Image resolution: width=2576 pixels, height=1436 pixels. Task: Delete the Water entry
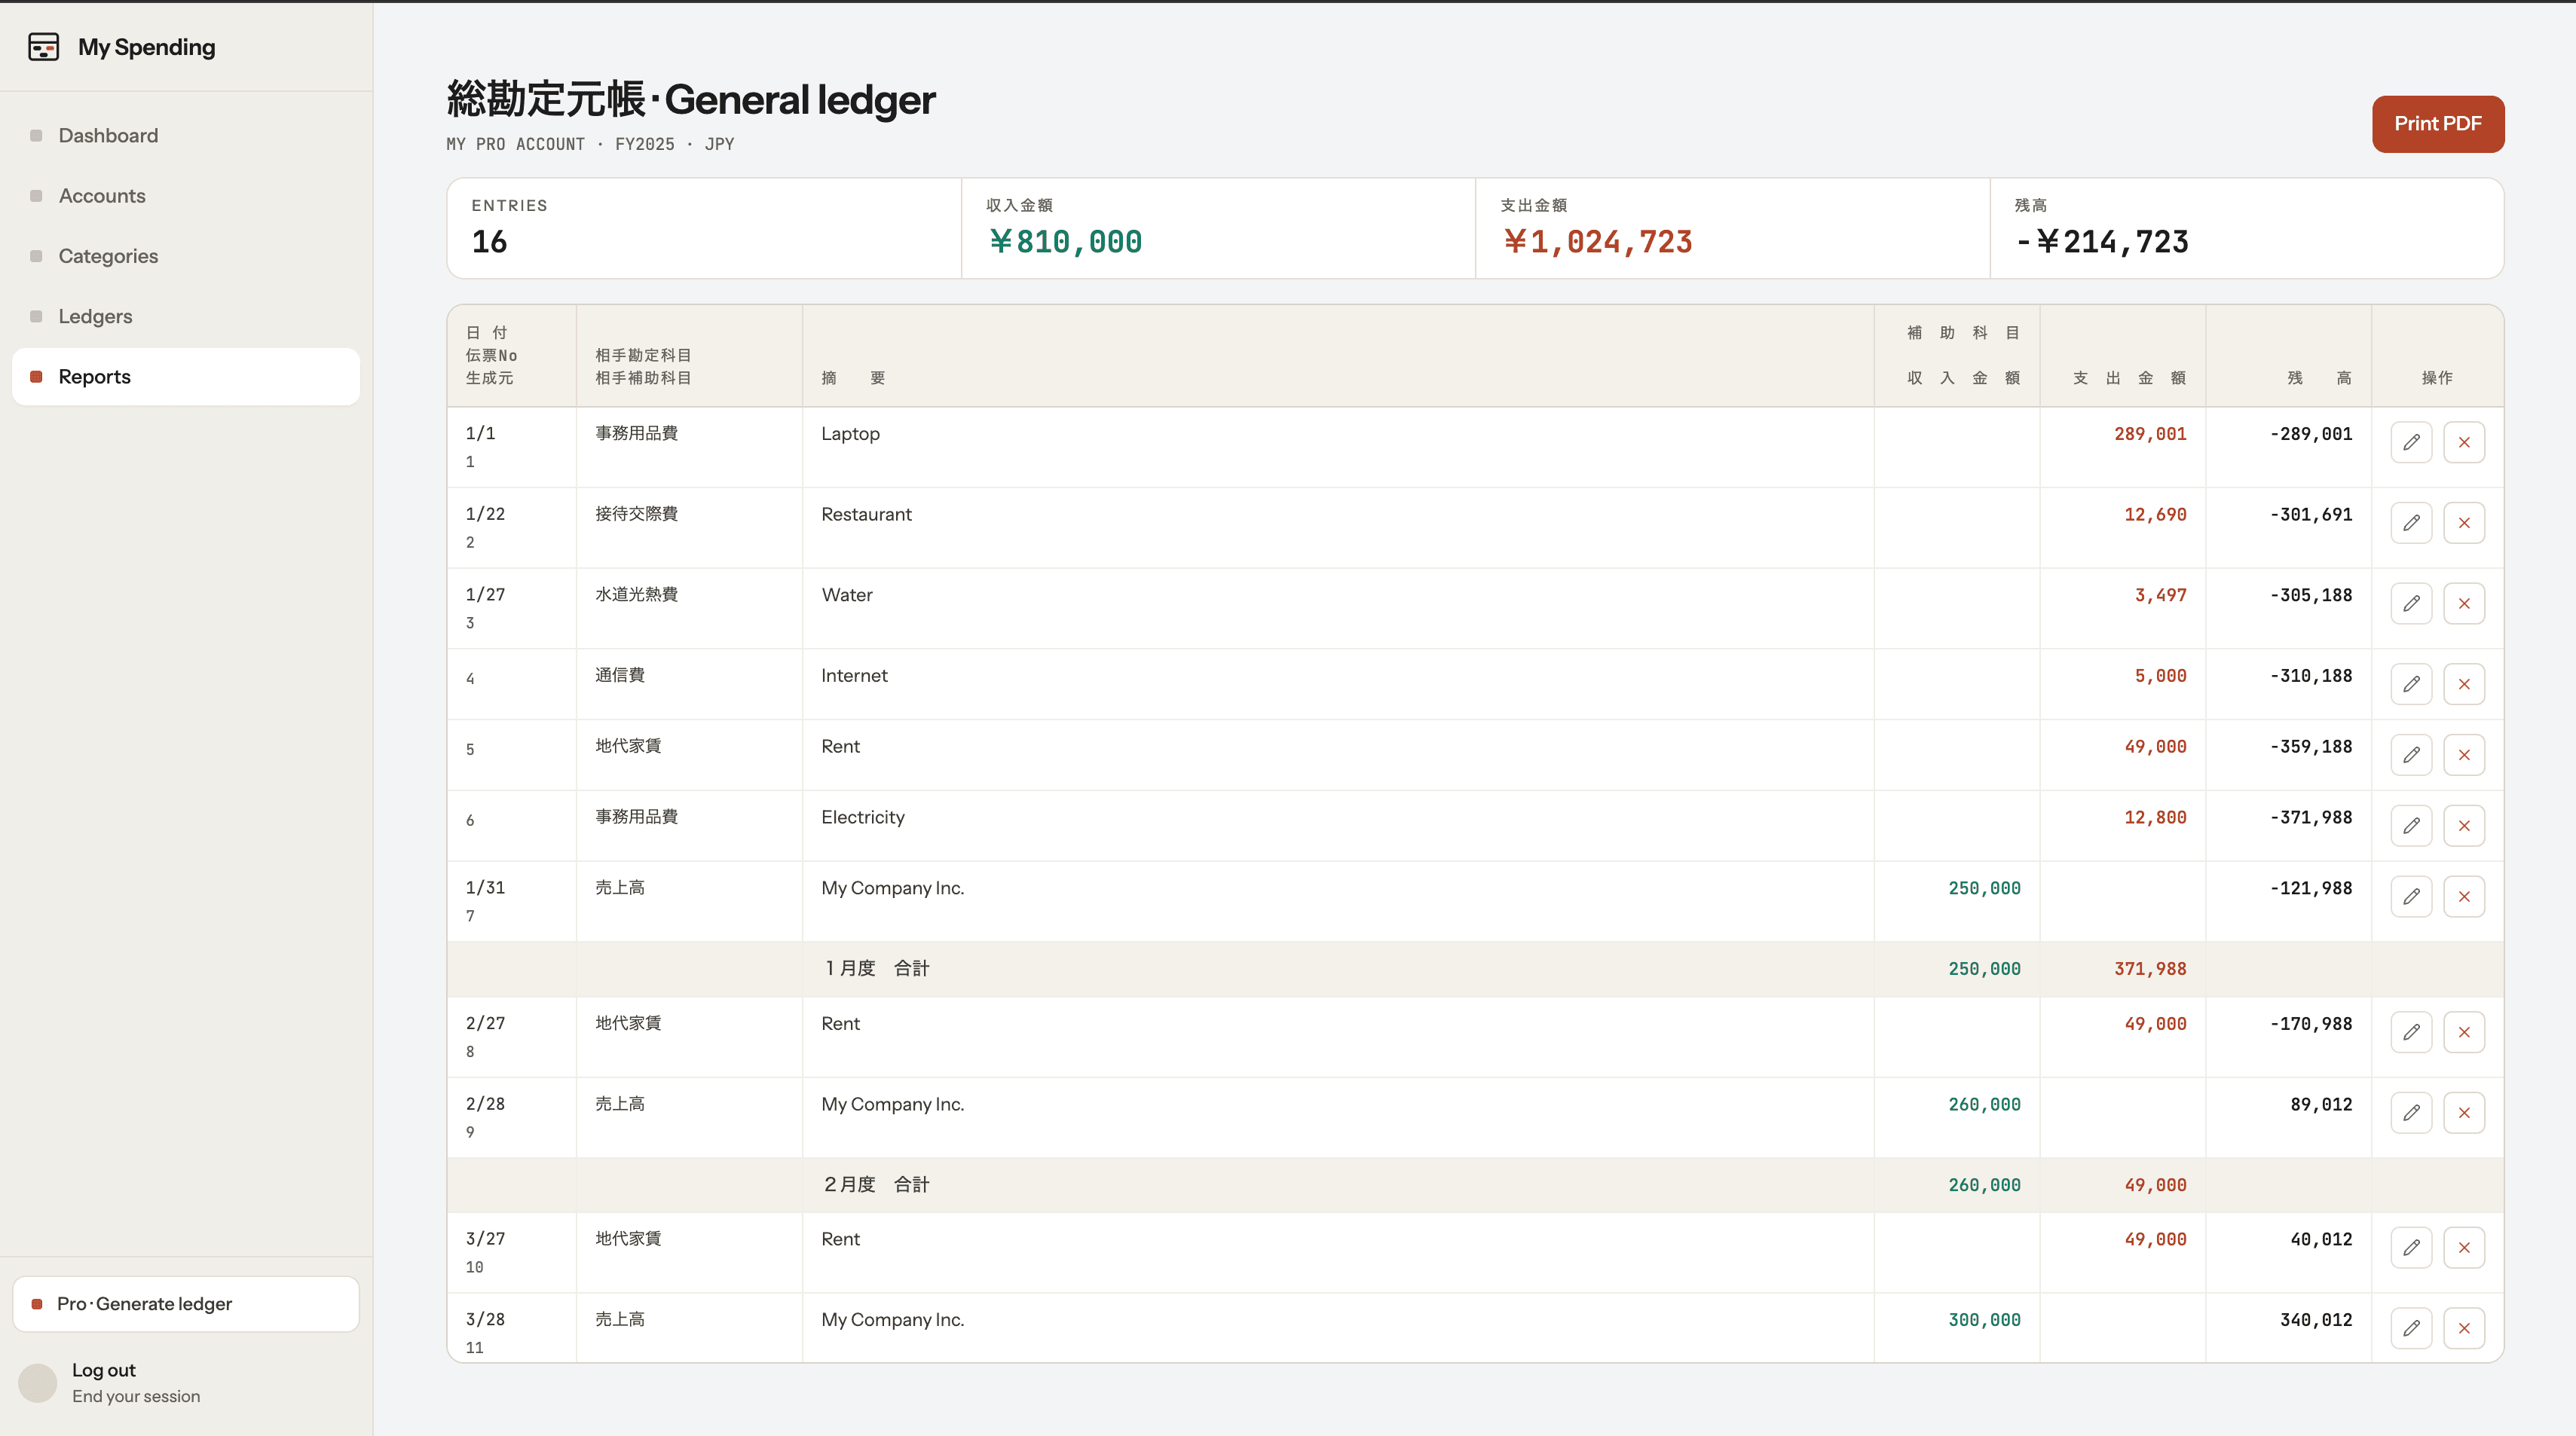point(2464,604)
